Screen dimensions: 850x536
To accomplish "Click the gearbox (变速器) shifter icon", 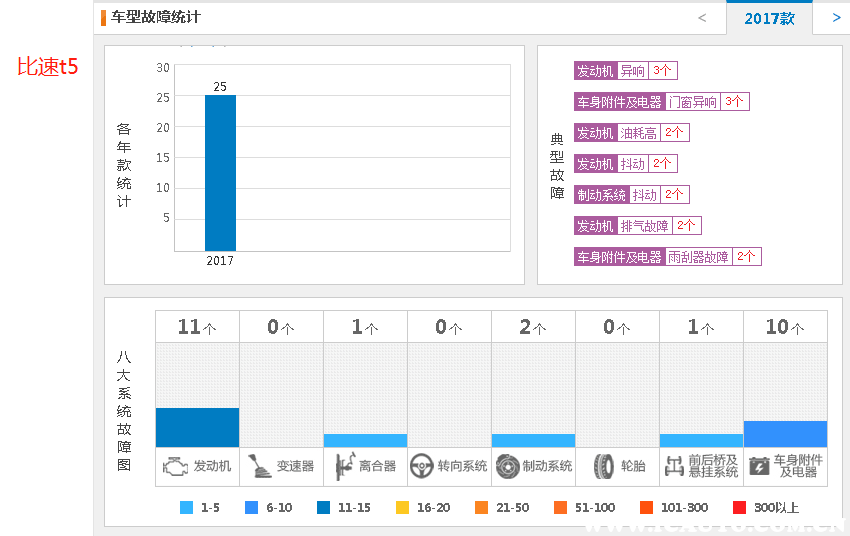I will pos(260,466).
